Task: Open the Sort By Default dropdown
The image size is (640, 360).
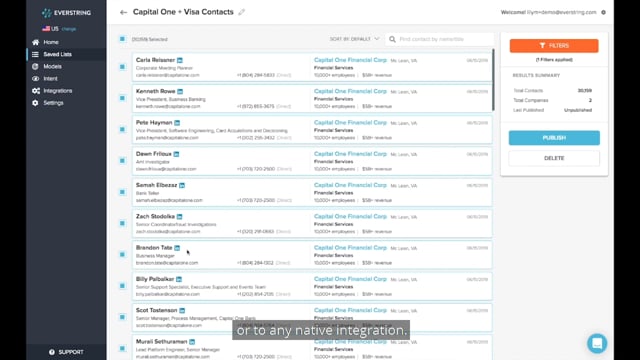Action: (x=354, y=39)
